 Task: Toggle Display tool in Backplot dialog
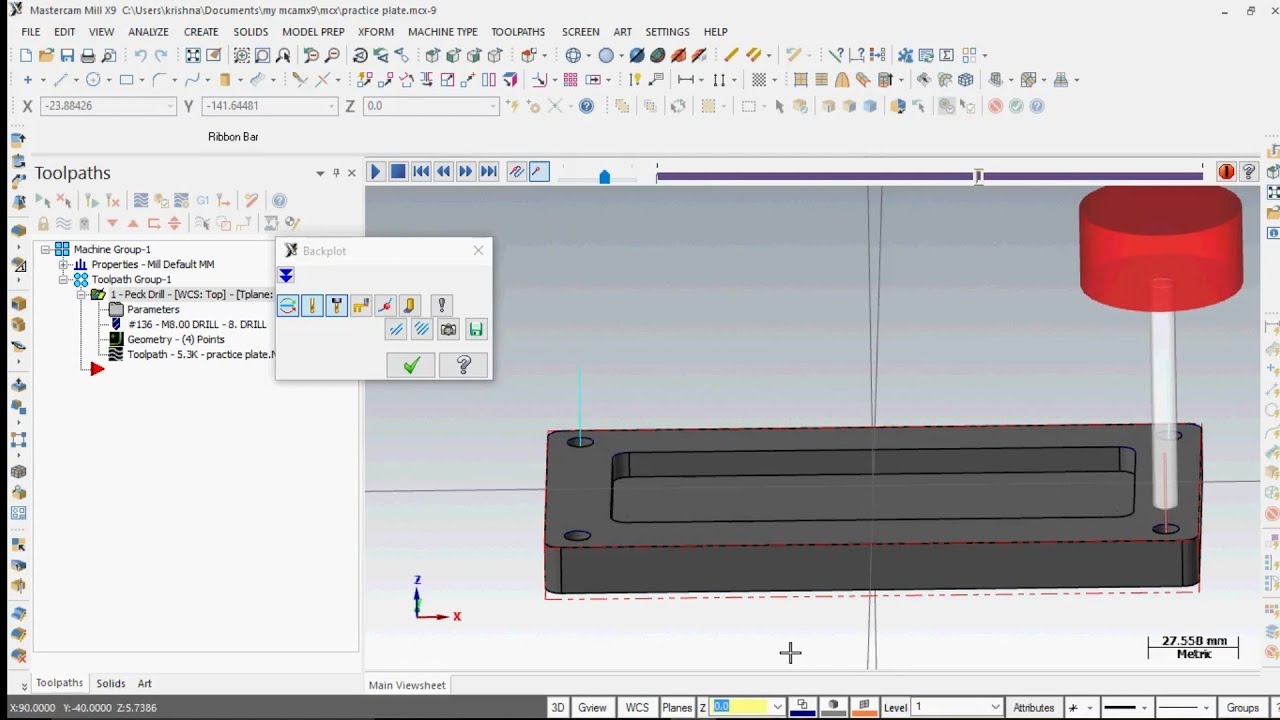[312, 306]
